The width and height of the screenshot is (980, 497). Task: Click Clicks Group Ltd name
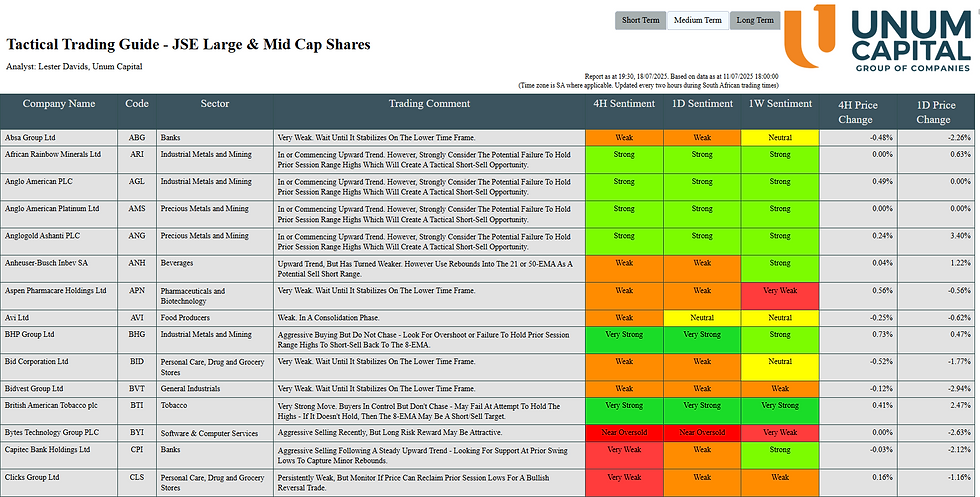tap(32, 478)
